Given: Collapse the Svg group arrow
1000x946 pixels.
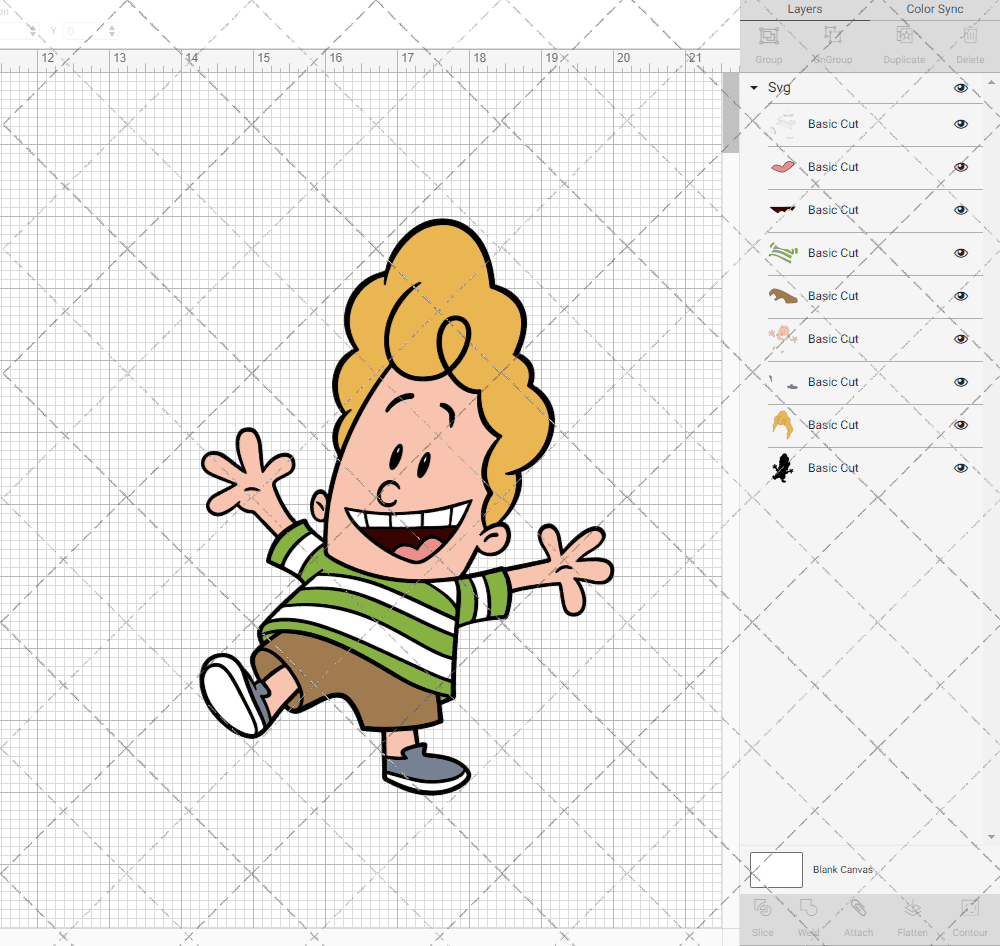Looking at the screenshot, I should coord(754,87).
